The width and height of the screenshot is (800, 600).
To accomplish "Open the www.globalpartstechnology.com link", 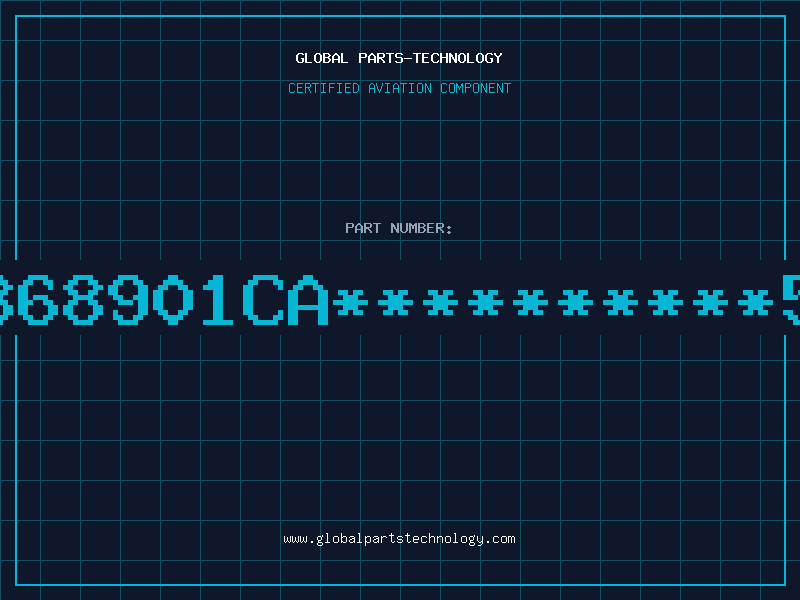I will click(x=399, y=539).
